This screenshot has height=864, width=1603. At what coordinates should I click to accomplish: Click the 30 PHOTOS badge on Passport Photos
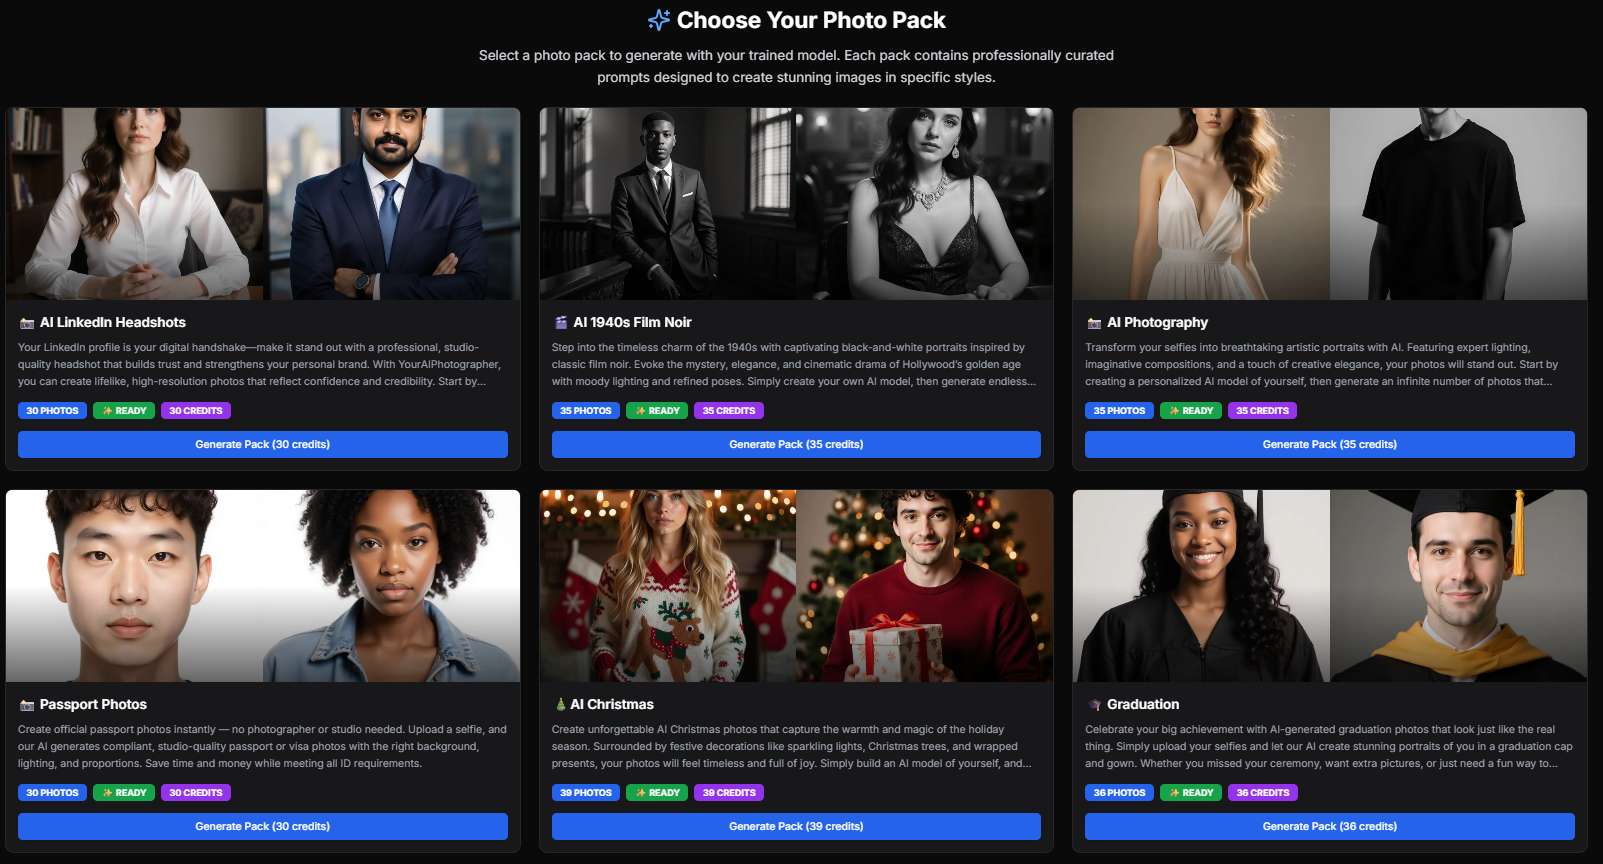(x=52, y=792)
